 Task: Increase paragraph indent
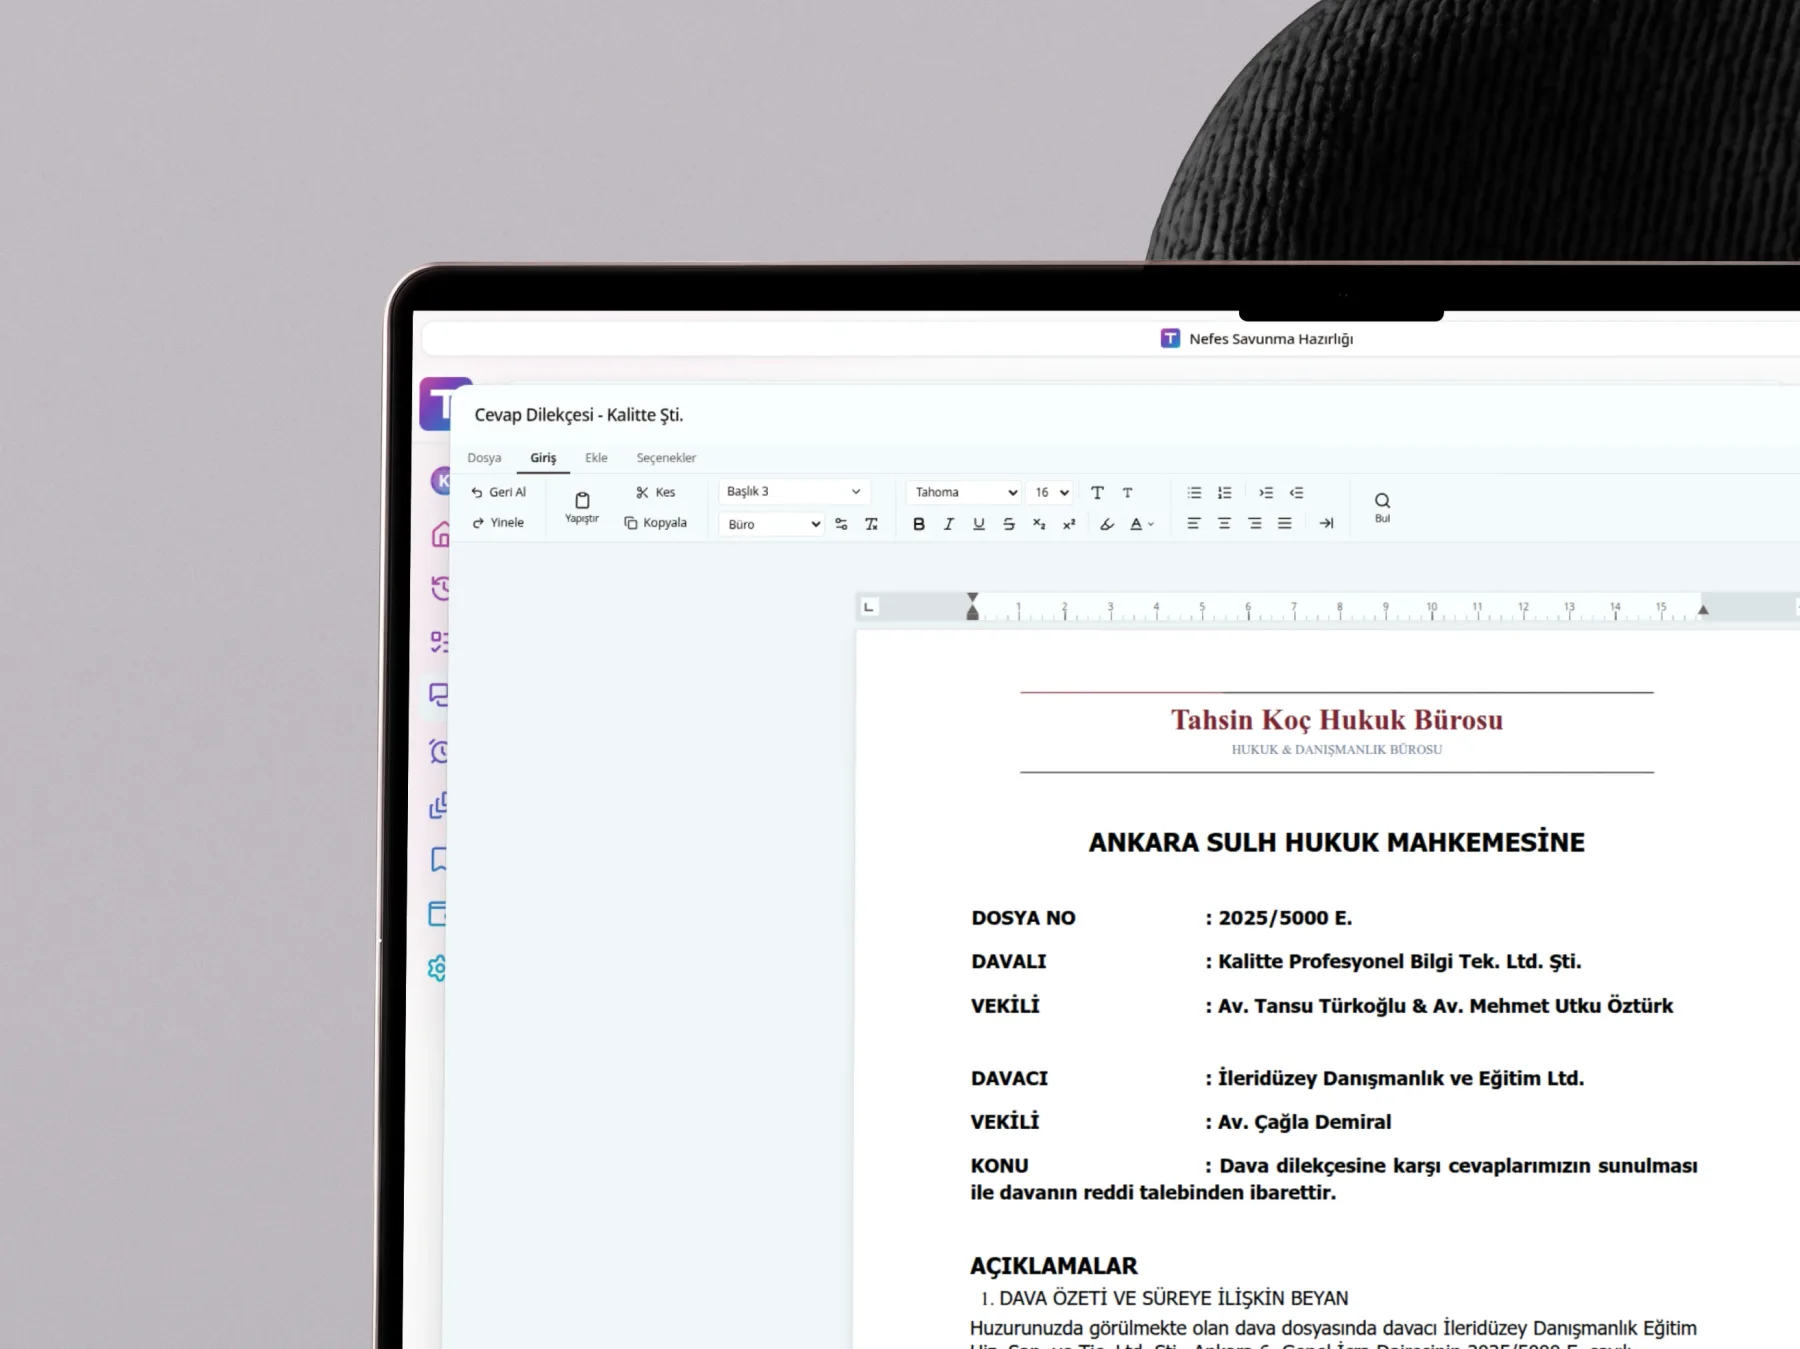1266,492
